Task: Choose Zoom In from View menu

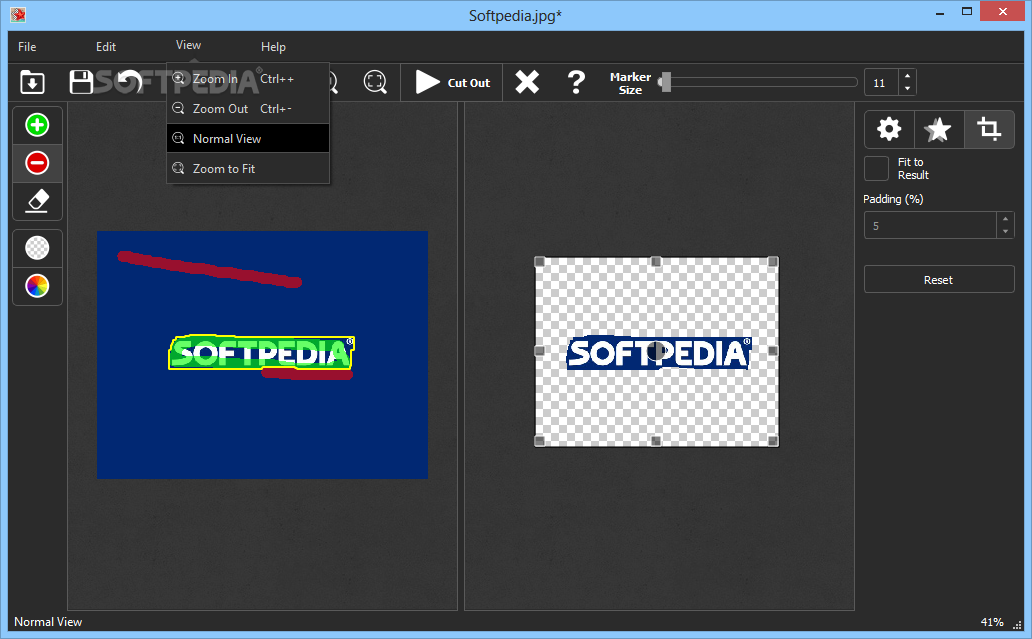Action: pos(248,78)
